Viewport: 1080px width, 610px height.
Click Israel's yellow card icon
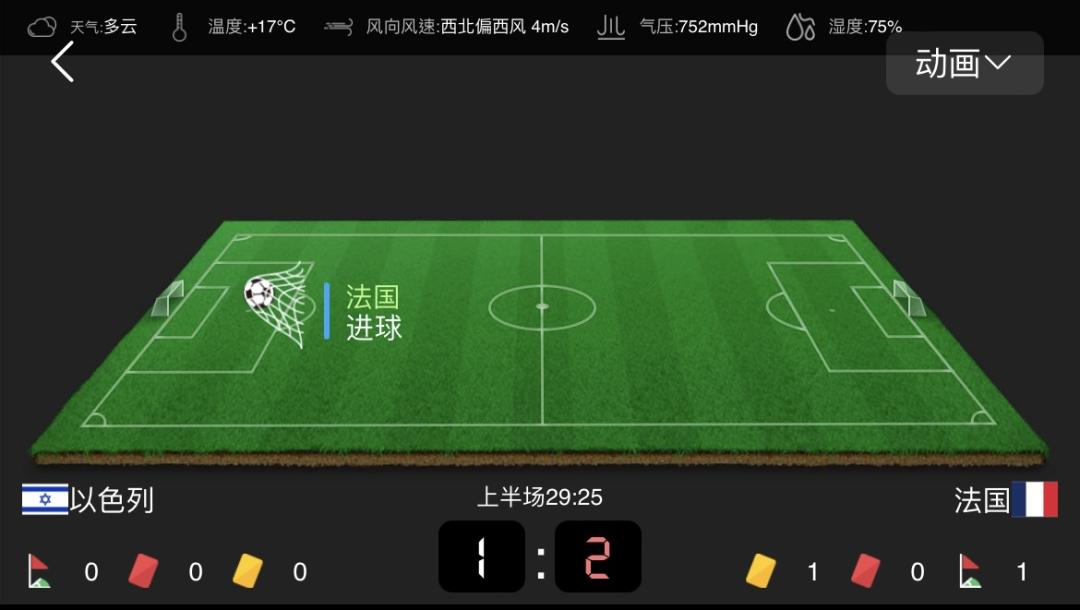[x=247, y=571]
